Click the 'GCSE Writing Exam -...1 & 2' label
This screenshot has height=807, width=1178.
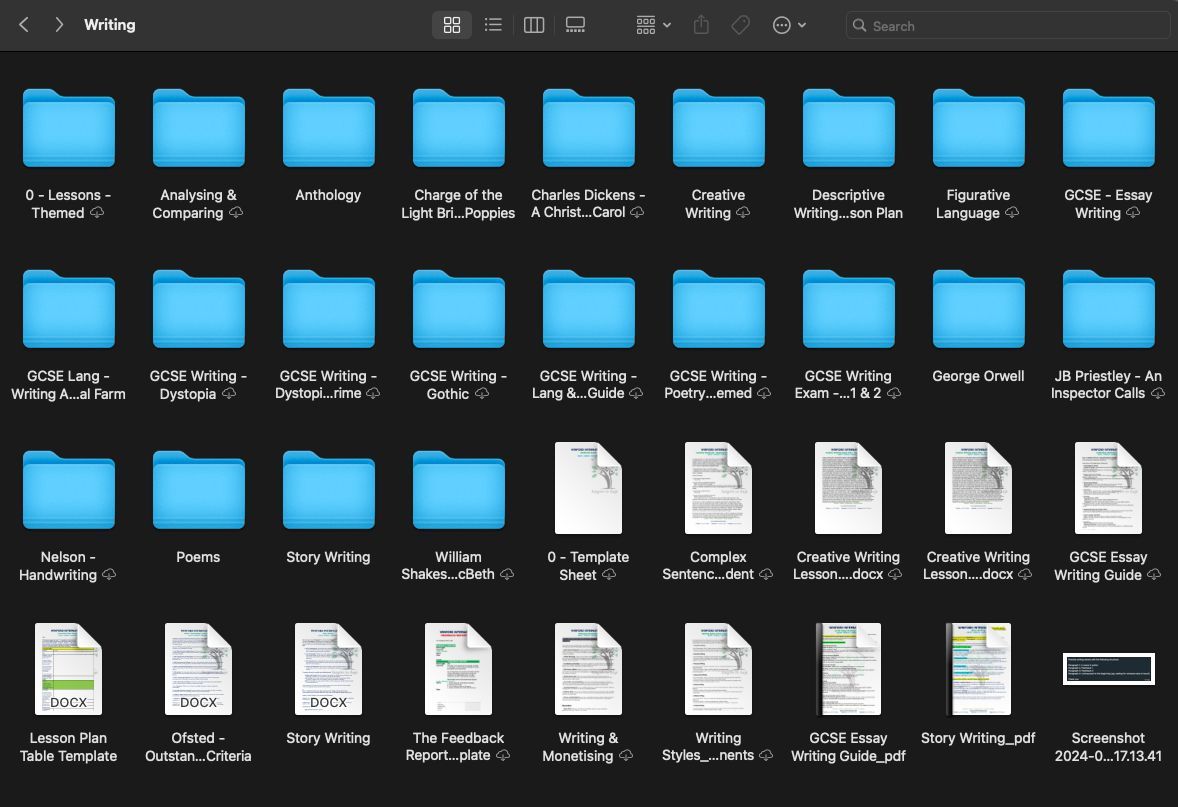[x=848, y=385]
